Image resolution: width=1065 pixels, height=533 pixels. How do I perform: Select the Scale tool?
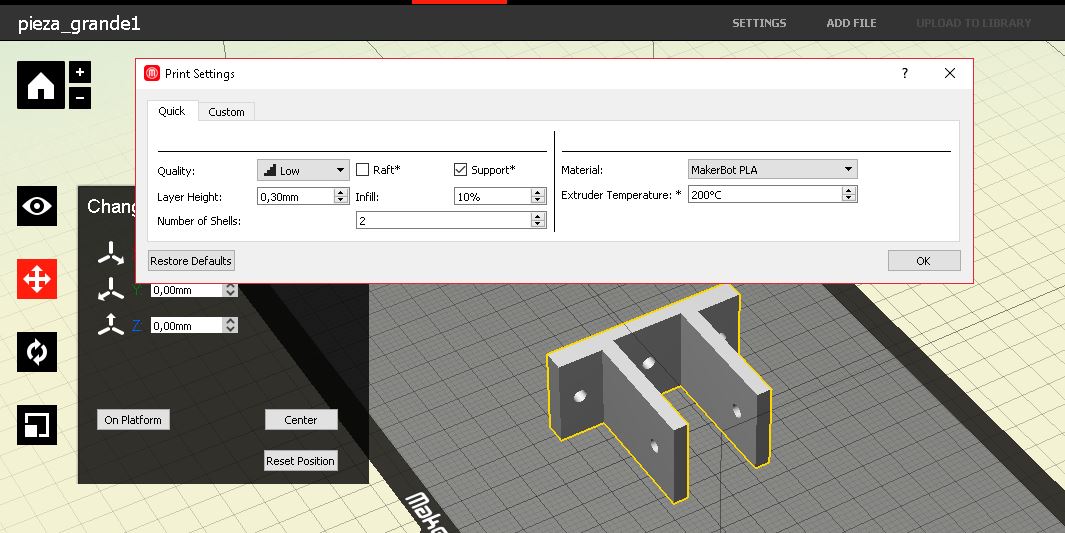(37, 425)
